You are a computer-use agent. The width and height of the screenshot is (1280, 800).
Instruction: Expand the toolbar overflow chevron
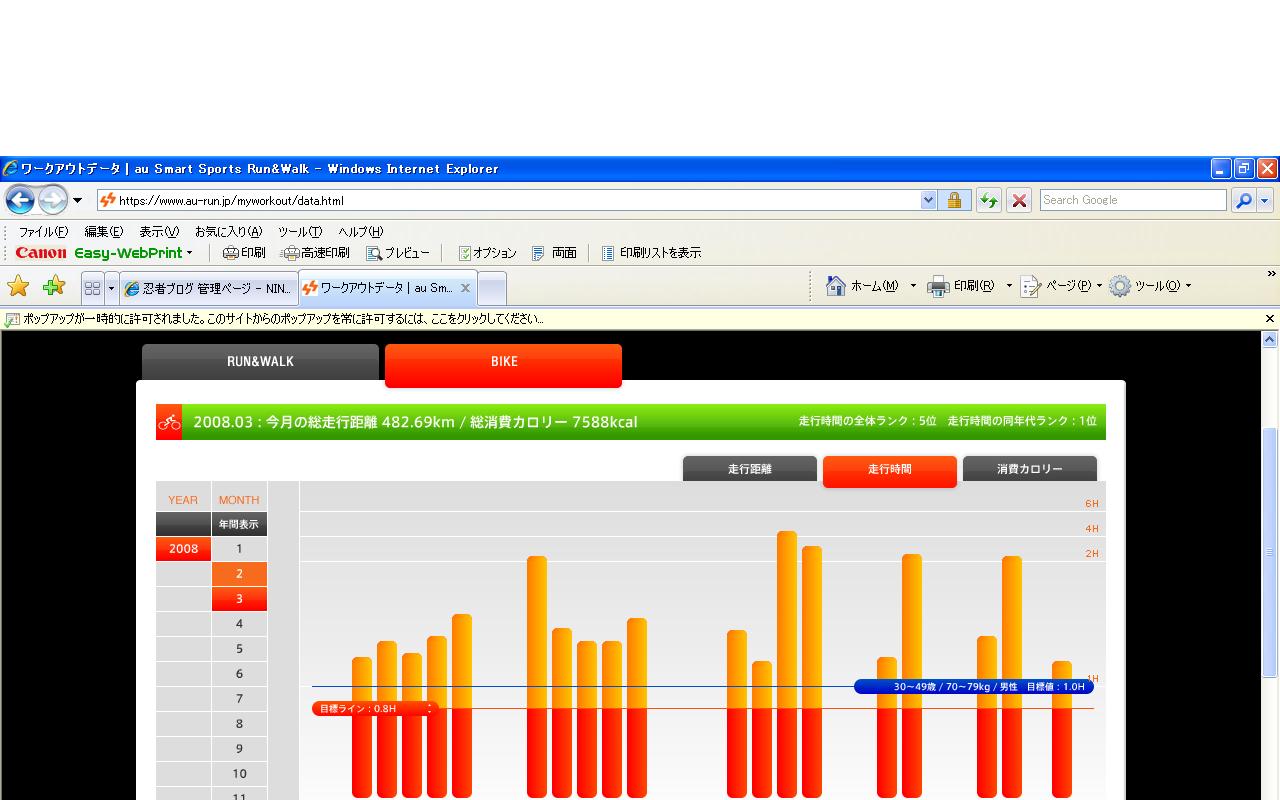click(x=1271, y=273)
